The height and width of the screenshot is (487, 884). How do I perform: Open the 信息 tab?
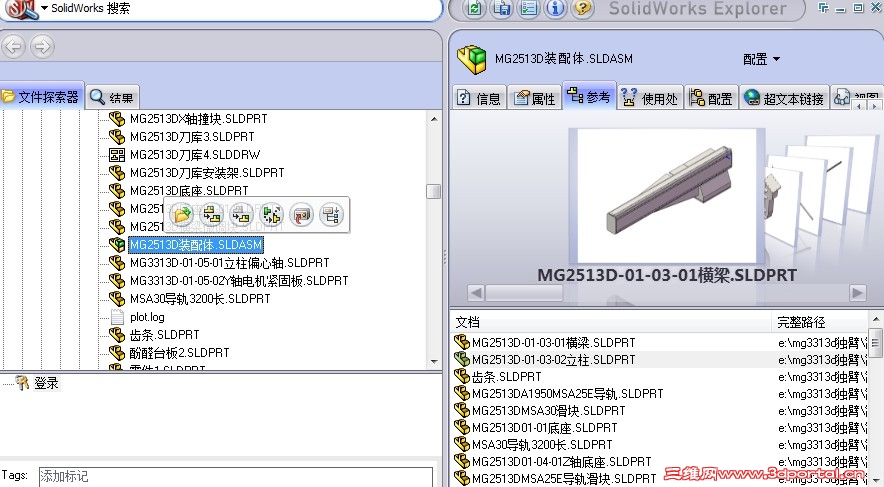[478, 98]
